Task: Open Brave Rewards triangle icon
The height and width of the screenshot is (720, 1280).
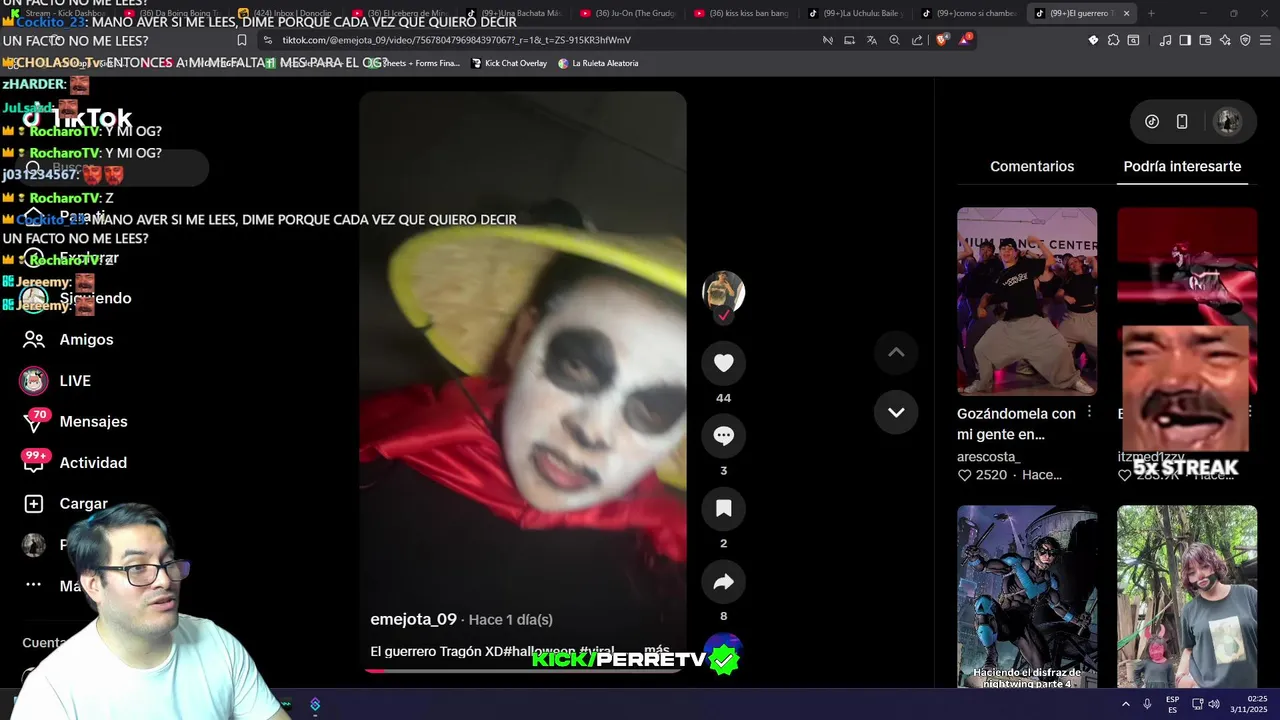Action: 965,40
